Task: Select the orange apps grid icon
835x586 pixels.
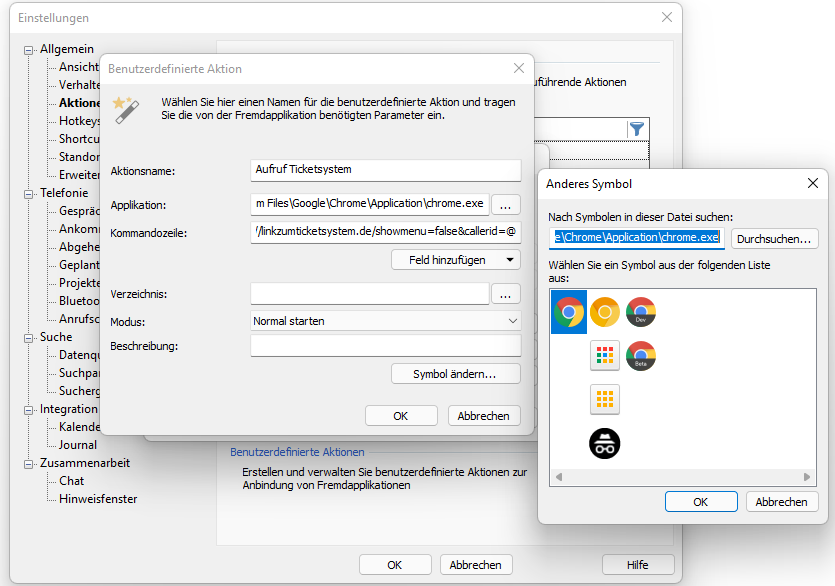Action: click(604, 399)
